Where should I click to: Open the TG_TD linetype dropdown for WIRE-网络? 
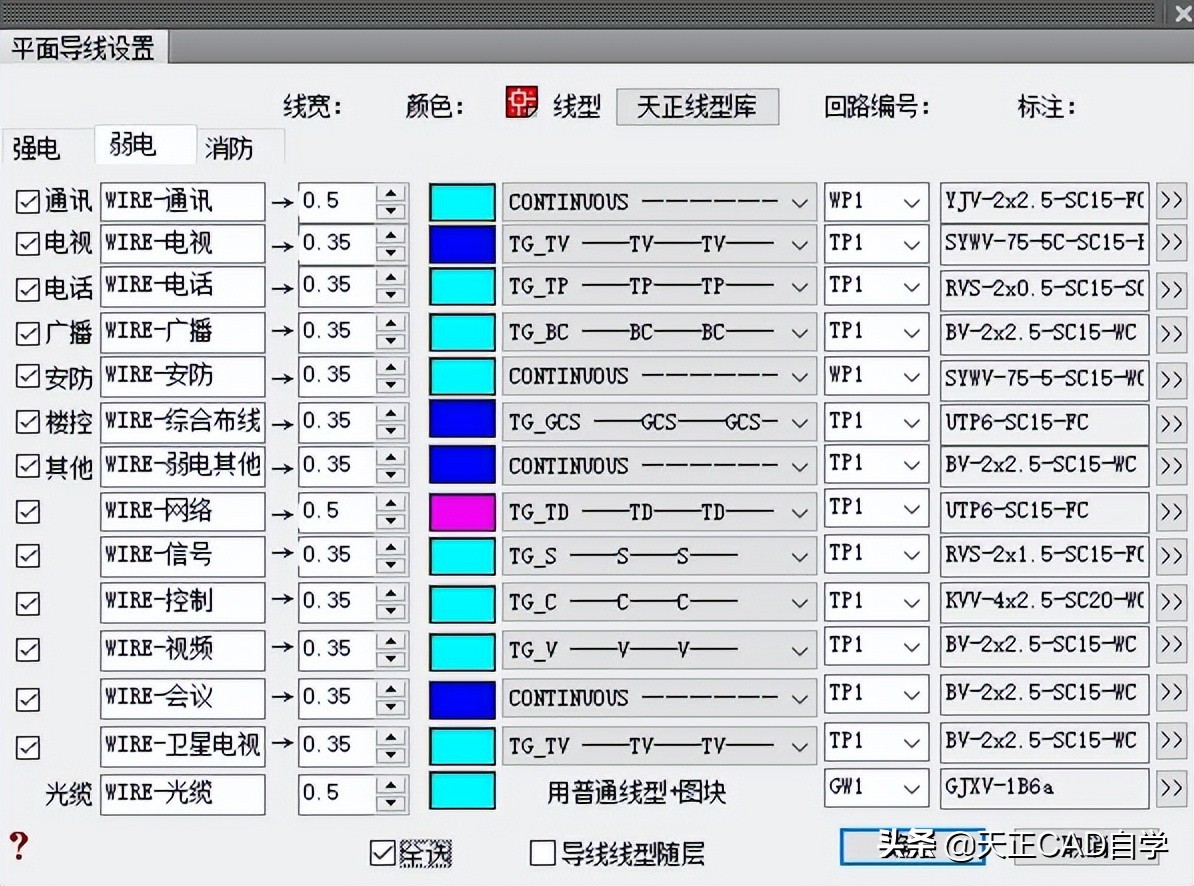[800, 510]
